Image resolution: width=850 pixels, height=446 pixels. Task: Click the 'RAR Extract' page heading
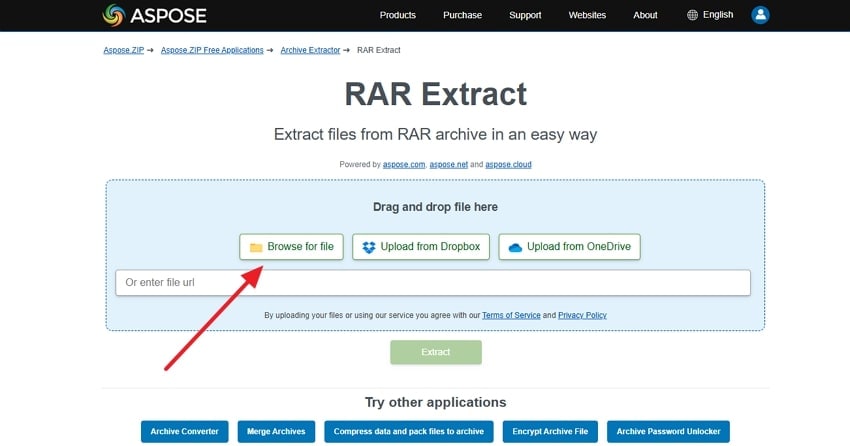click(x=436, y=94)
